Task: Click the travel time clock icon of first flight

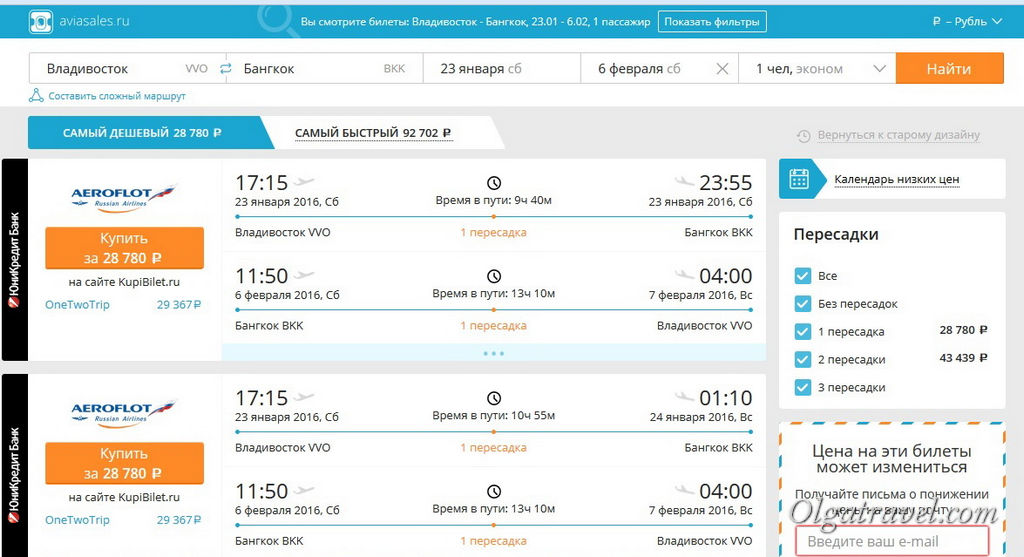Action: coord(493,183)
